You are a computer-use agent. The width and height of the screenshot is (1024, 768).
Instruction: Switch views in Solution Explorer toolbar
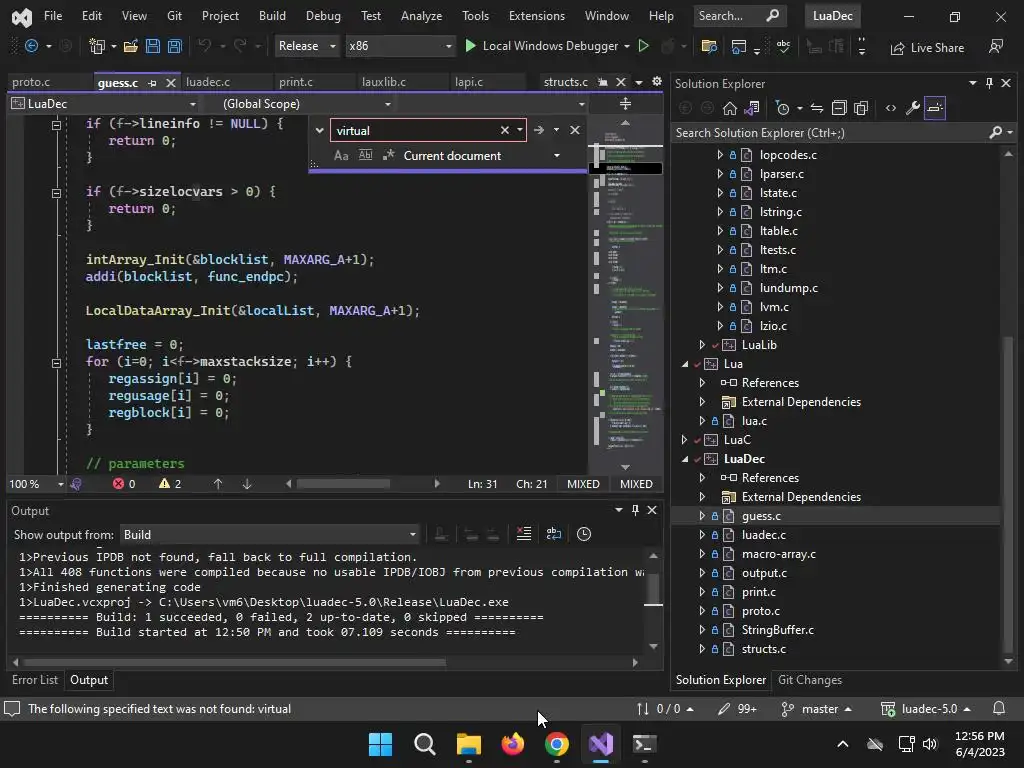tap(752, 108)
